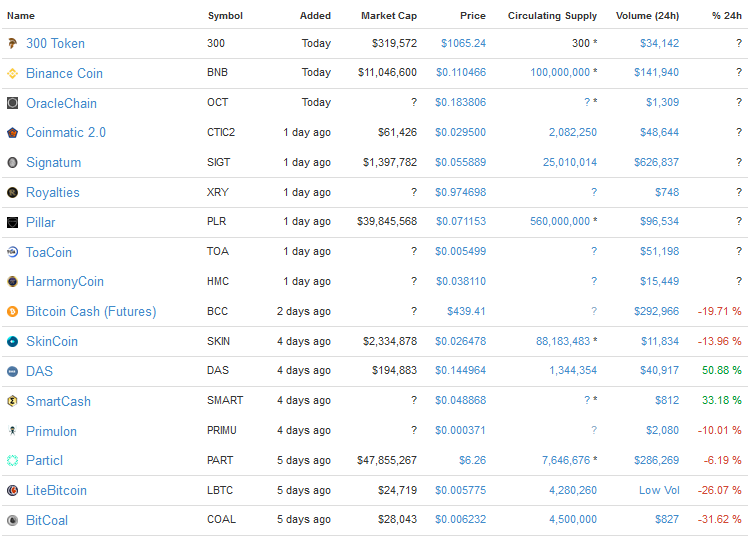Screen dimensions: 752x537
Task: Sort table by Volume (24h) header
Action: pos(647,16)
